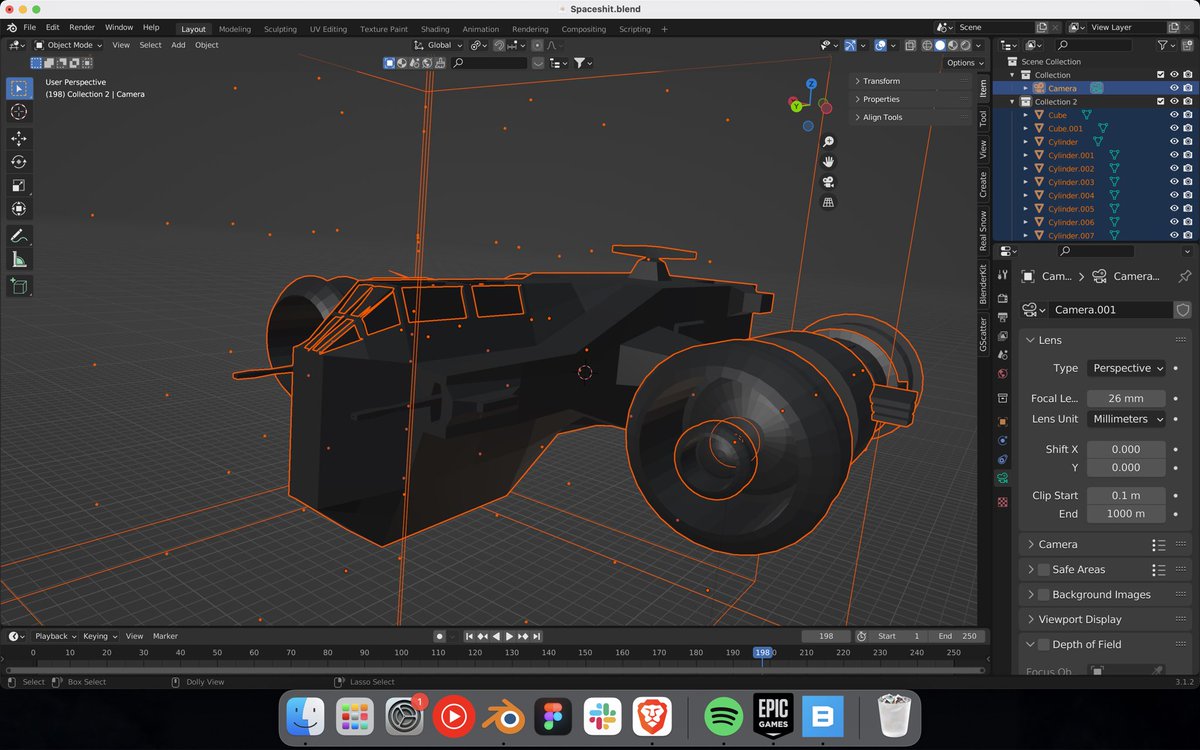
Task: Select the Select Box tool
Action: pos(19,88)
